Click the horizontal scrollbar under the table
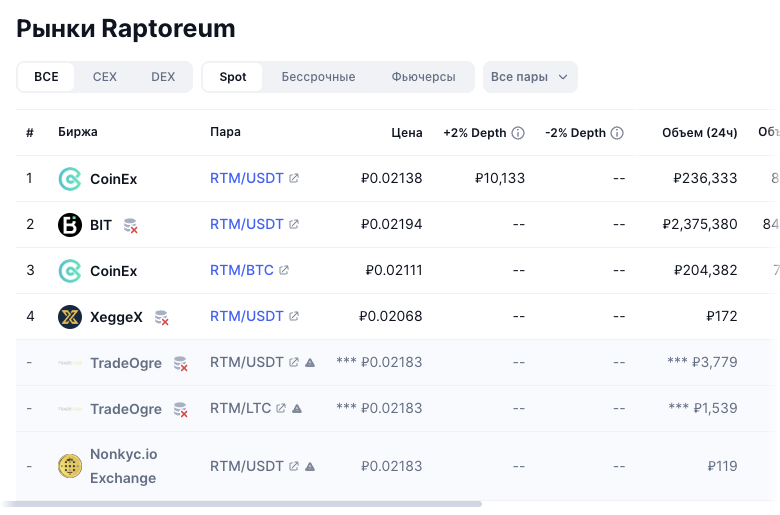 tap(242, 504)
